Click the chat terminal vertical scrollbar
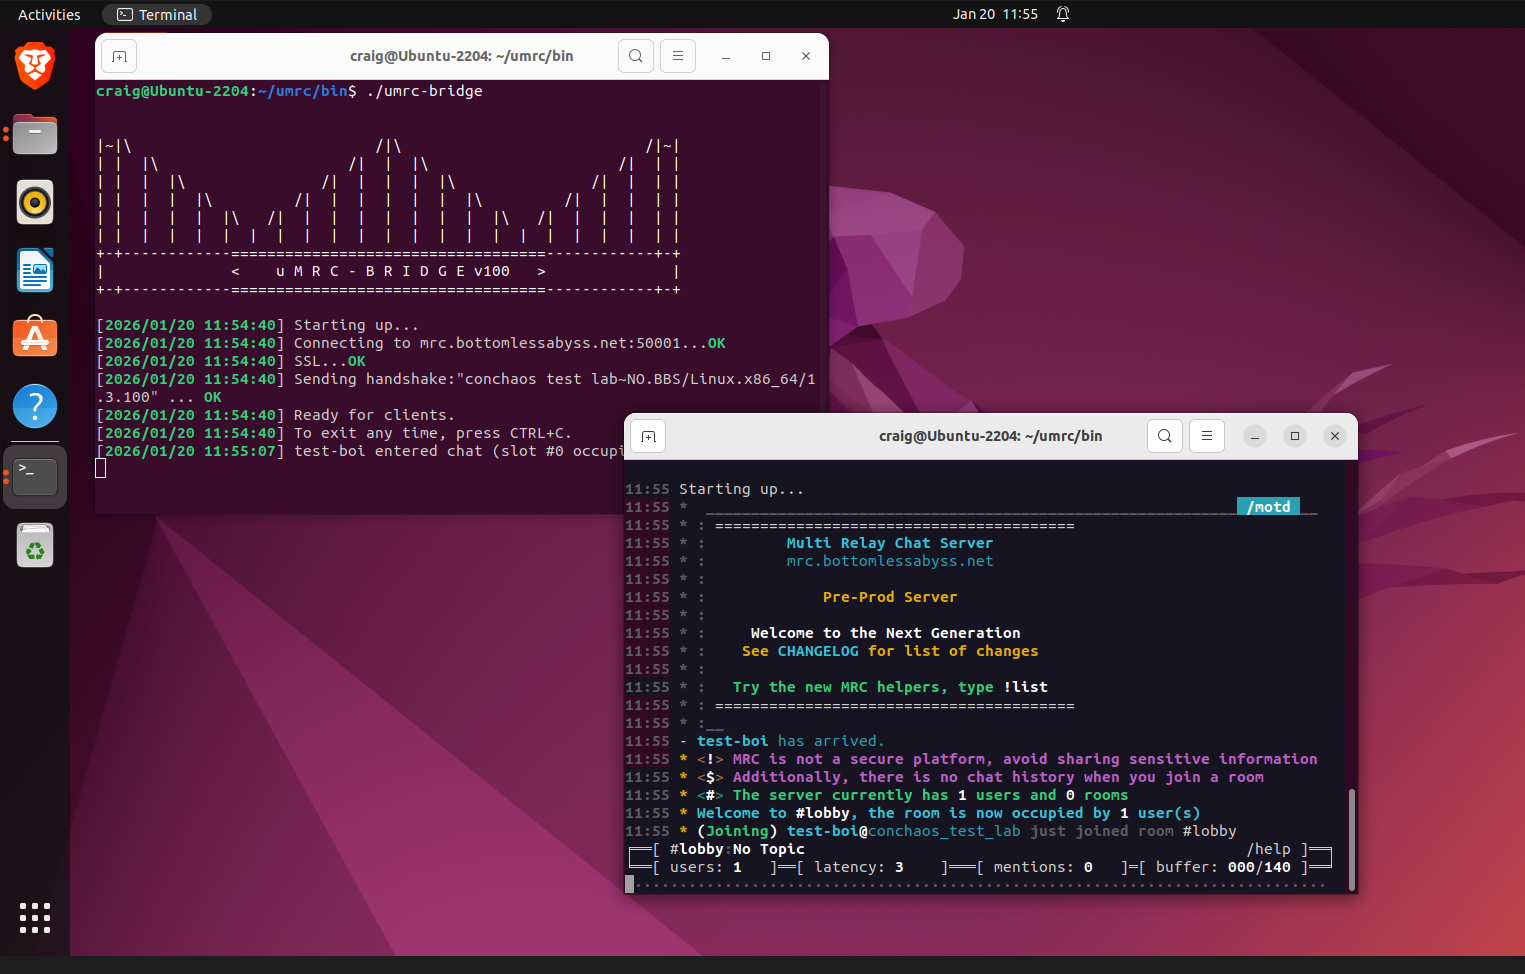The width and height of the screenshot is (1525, 974). coord(1351,838)
